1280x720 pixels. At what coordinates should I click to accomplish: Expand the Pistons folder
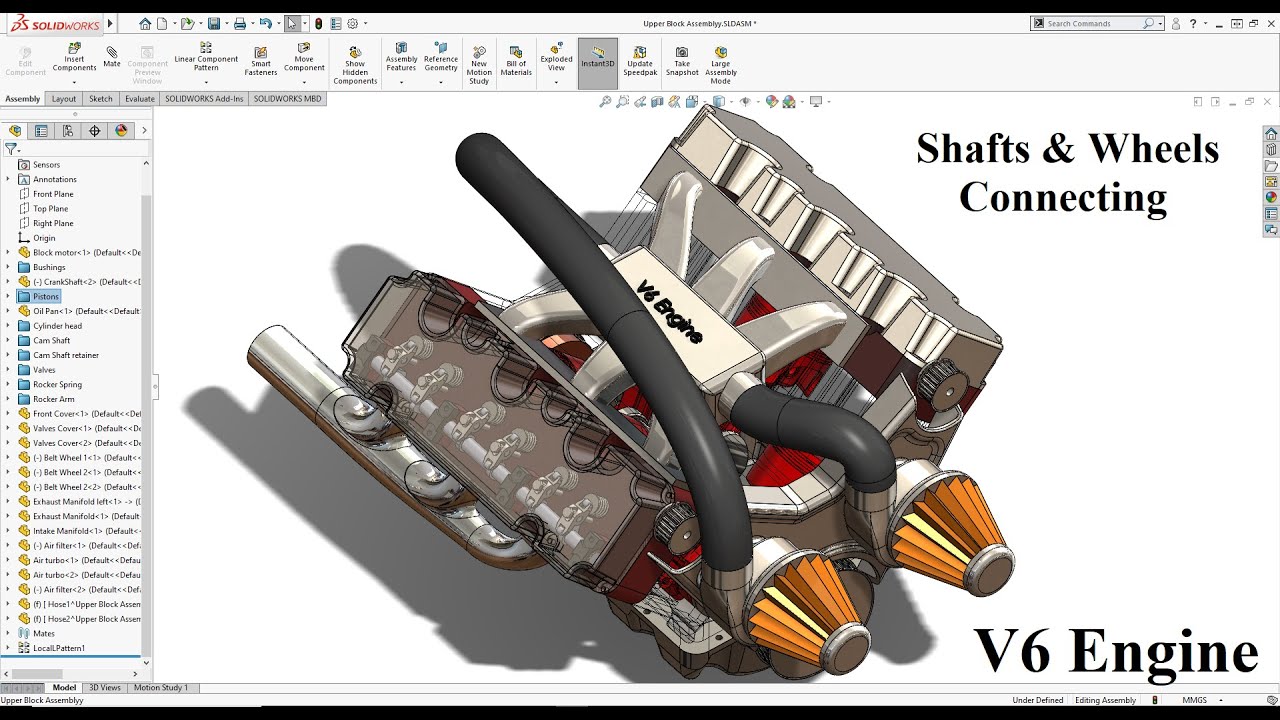(8, 297)
